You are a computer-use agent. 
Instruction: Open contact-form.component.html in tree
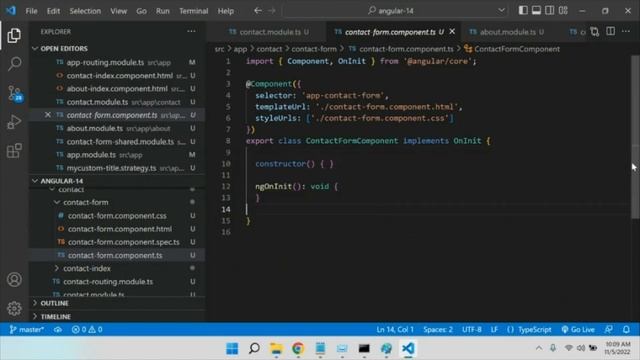click(x=117, y=229)
